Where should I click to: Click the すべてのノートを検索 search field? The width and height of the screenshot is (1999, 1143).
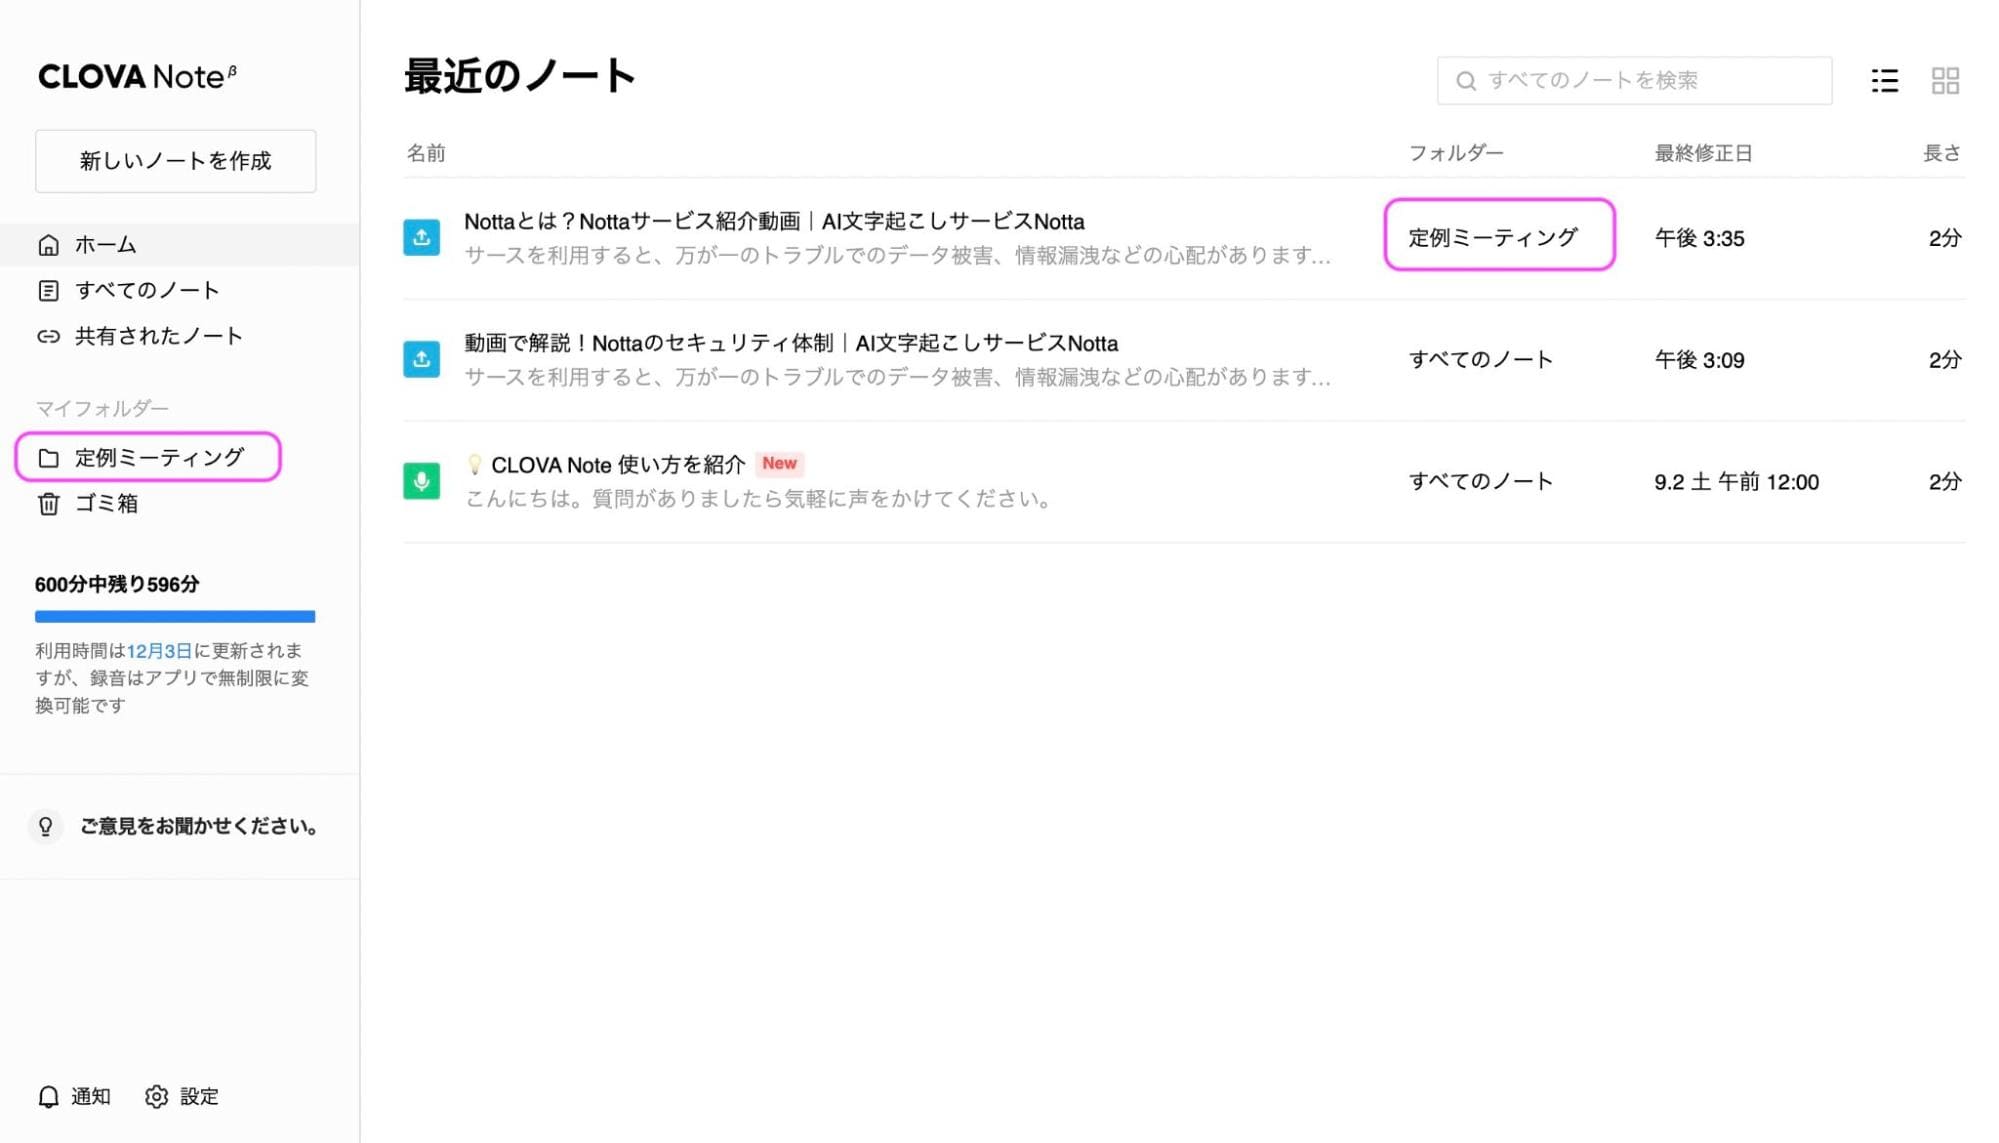coord(1634,81)
